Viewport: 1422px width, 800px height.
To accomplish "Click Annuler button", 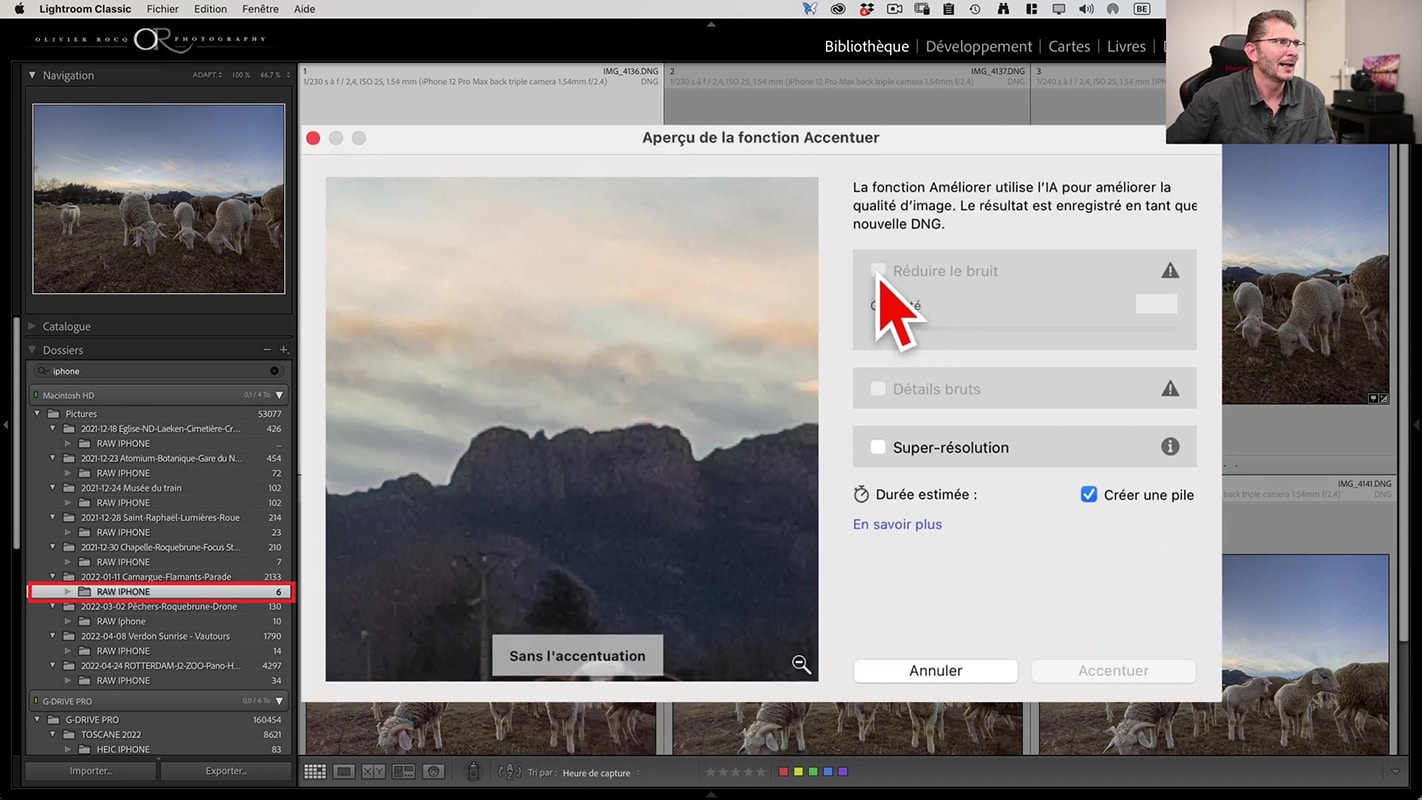I will tap(936, 671).
